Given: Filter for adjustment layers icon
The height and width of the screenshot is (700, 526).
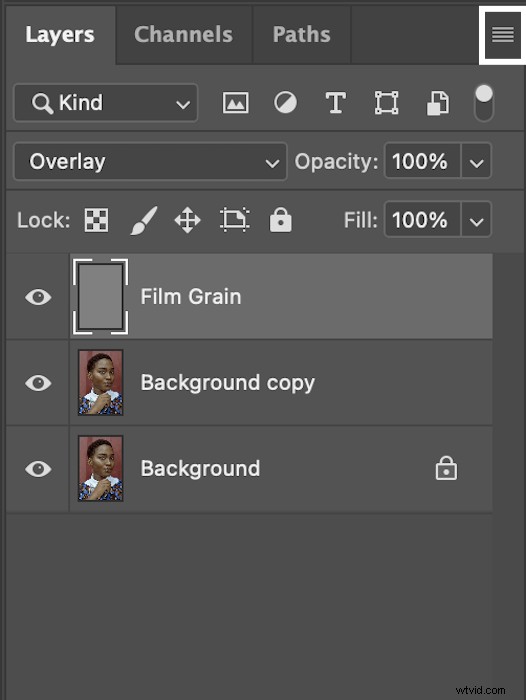Looking at the screenshot, I should point(285,103).
